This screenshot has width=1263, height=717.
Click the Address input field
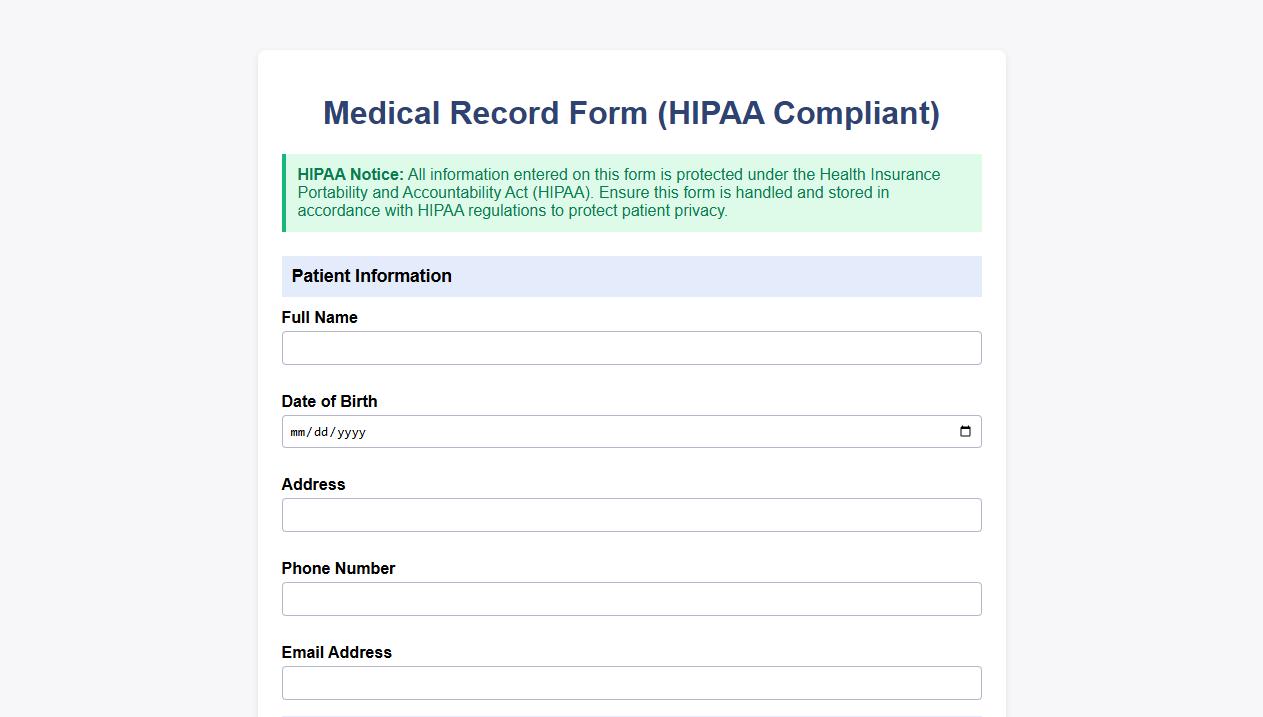click(x=631, y=515)
